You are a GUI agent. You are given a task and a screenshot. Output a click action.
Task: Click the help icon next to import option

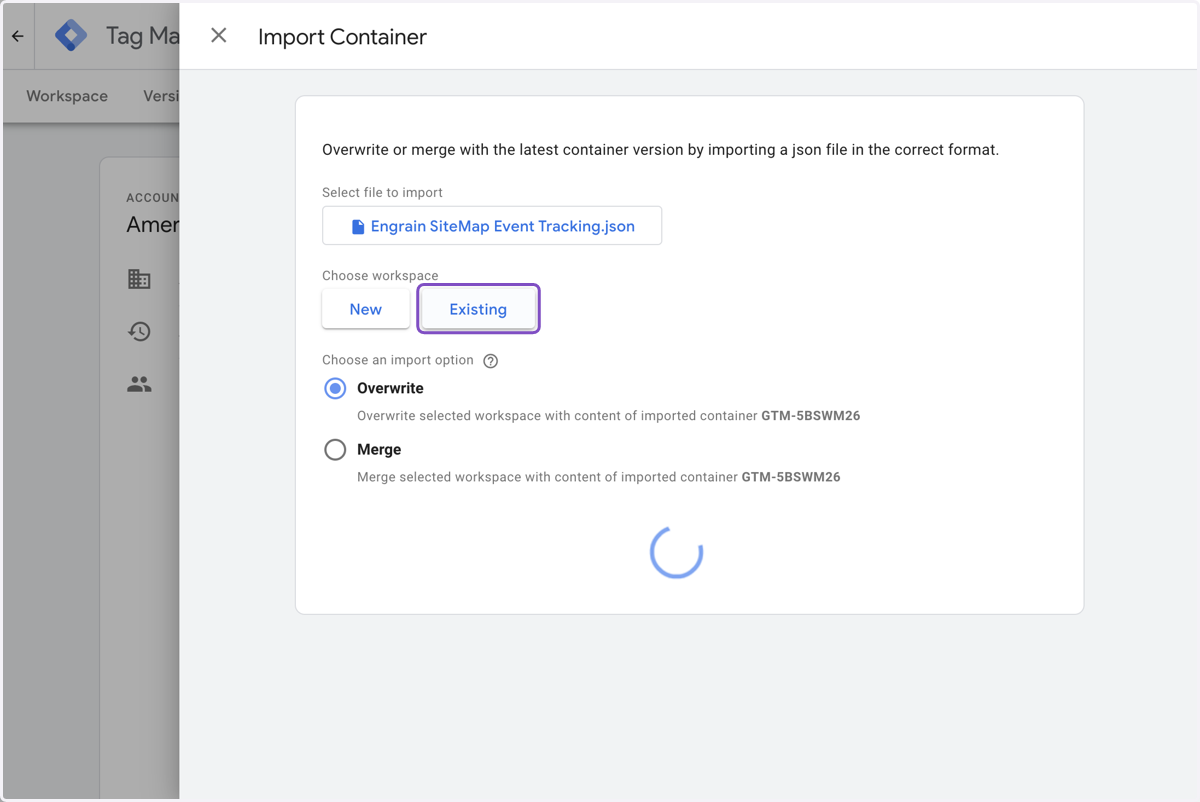[490, 361]
